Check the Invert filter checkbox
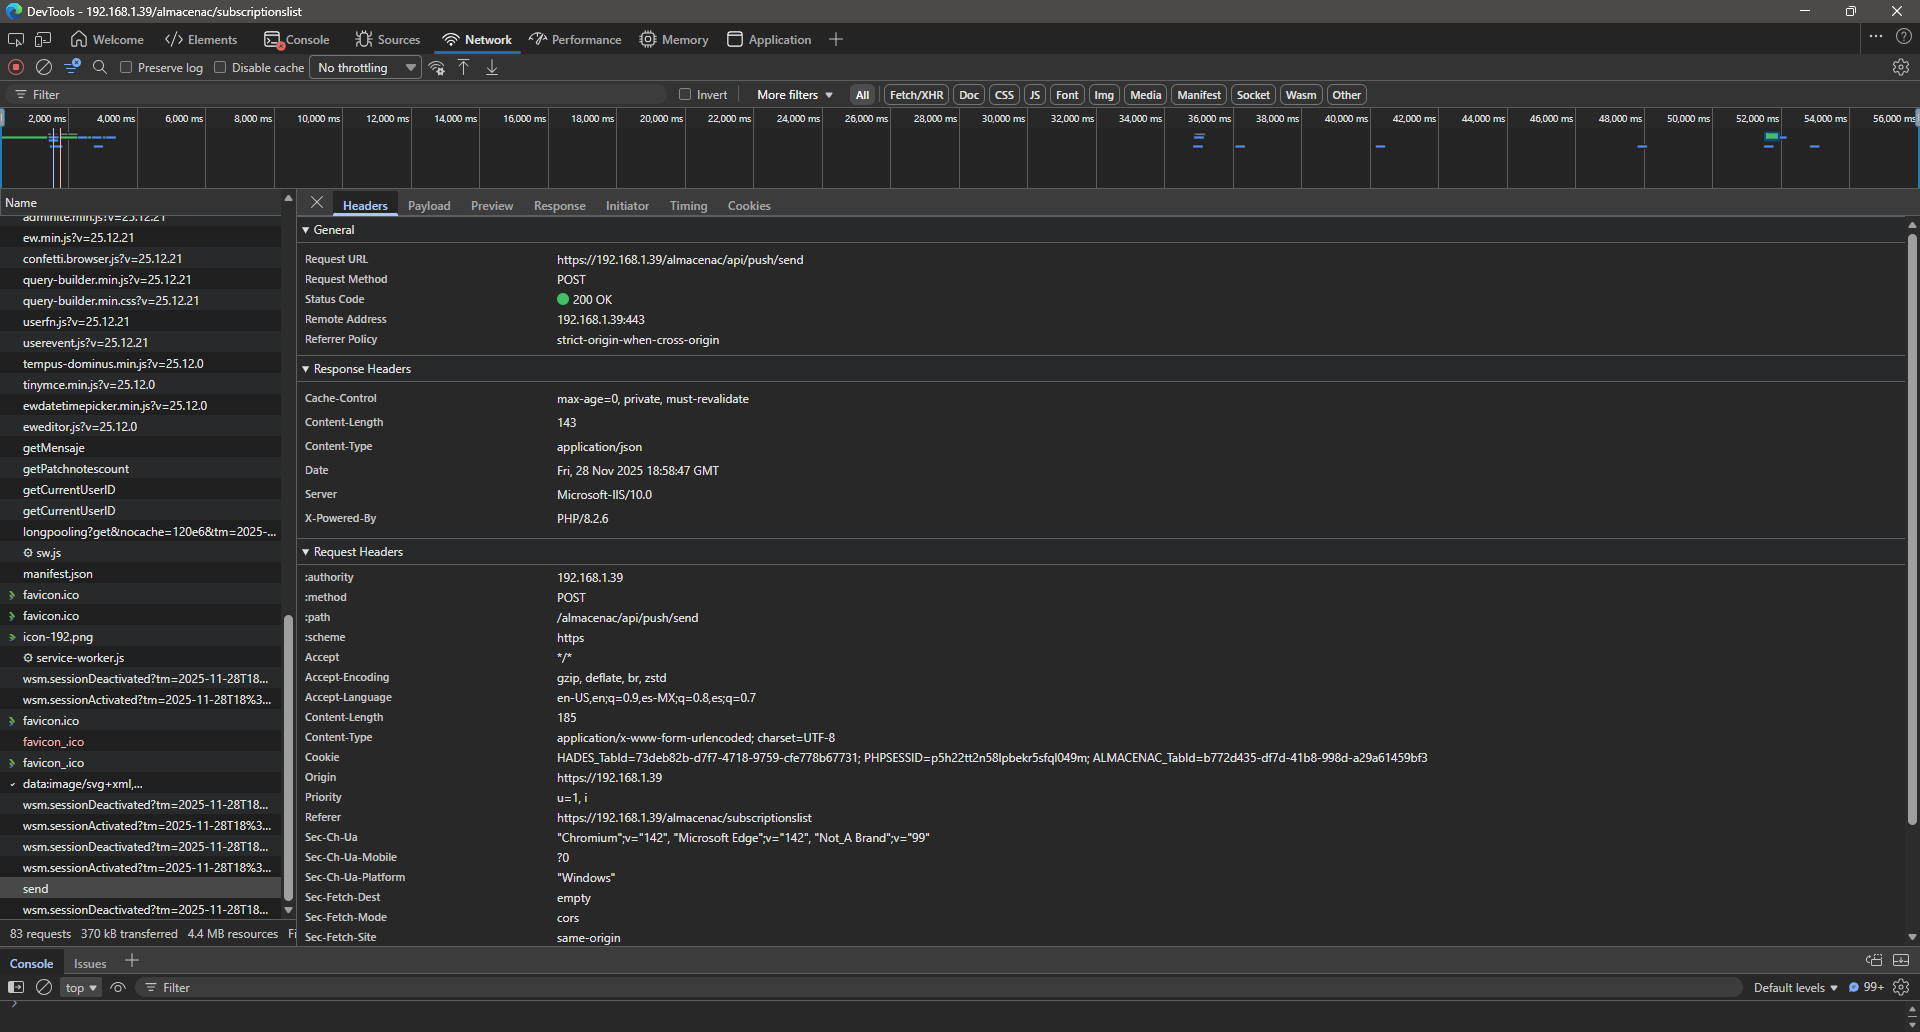 point(685,94)
